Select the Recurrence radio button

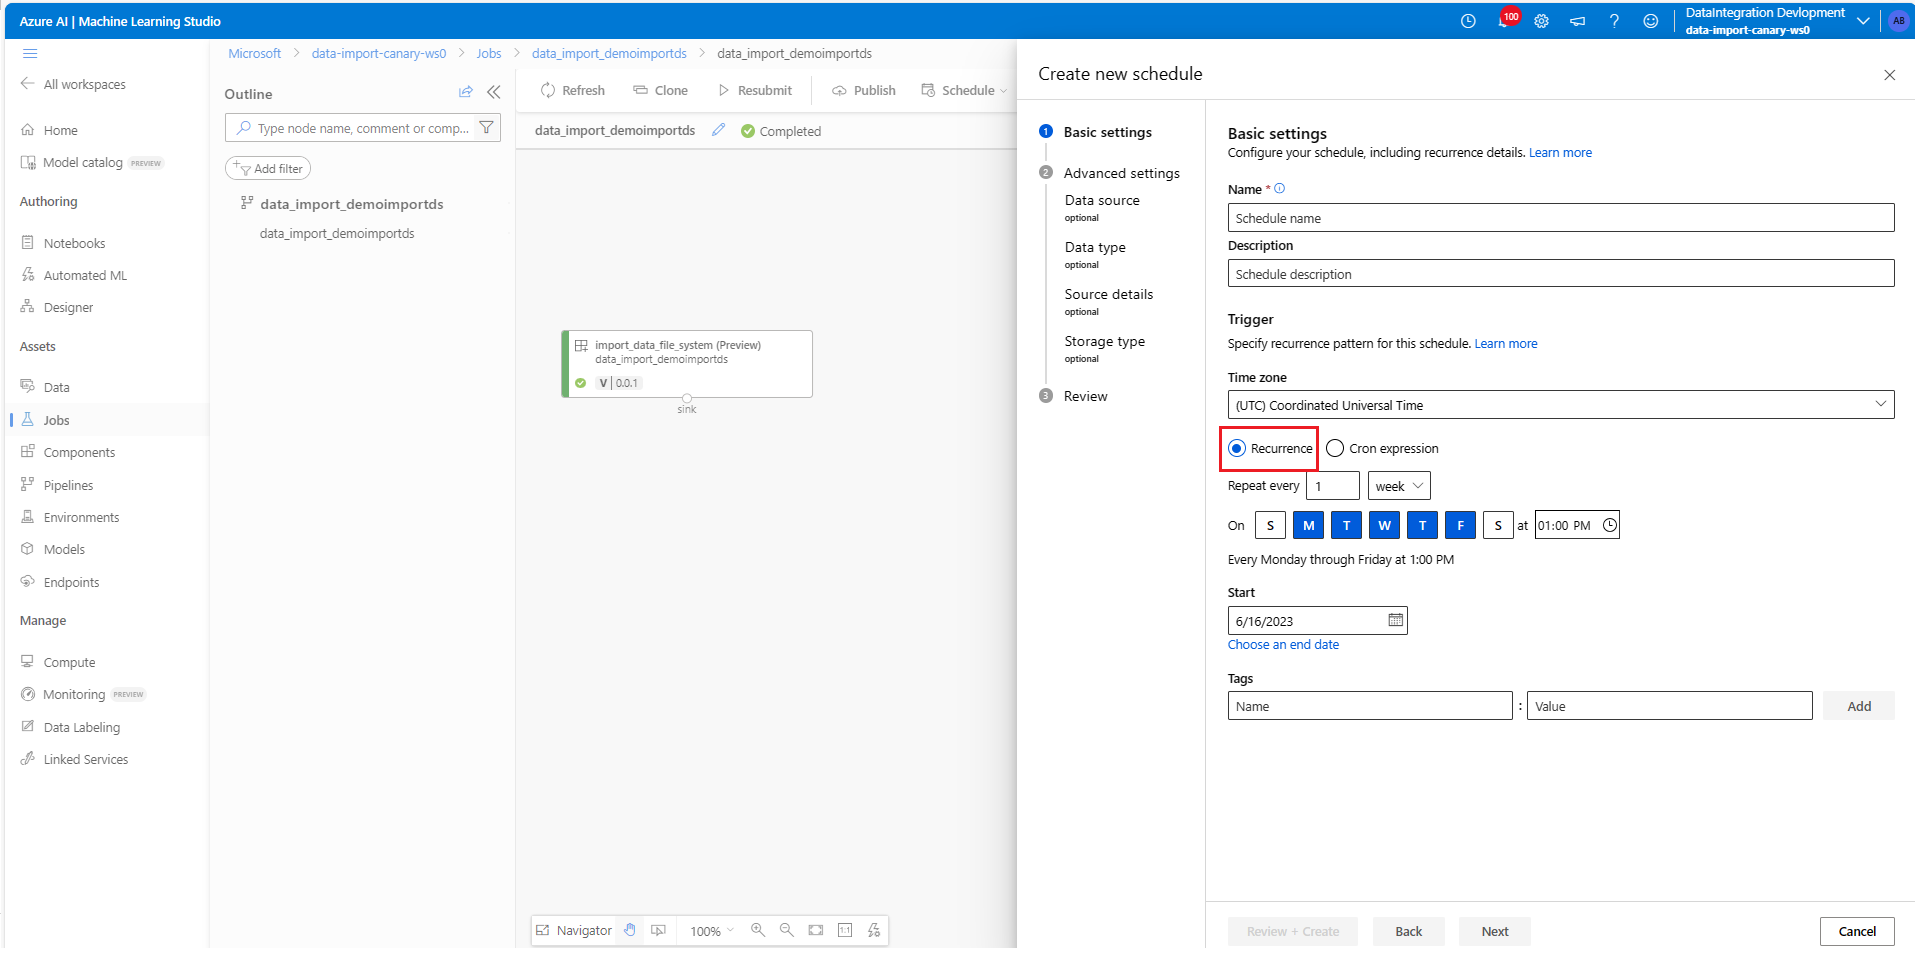click(x=1238, y=448)
